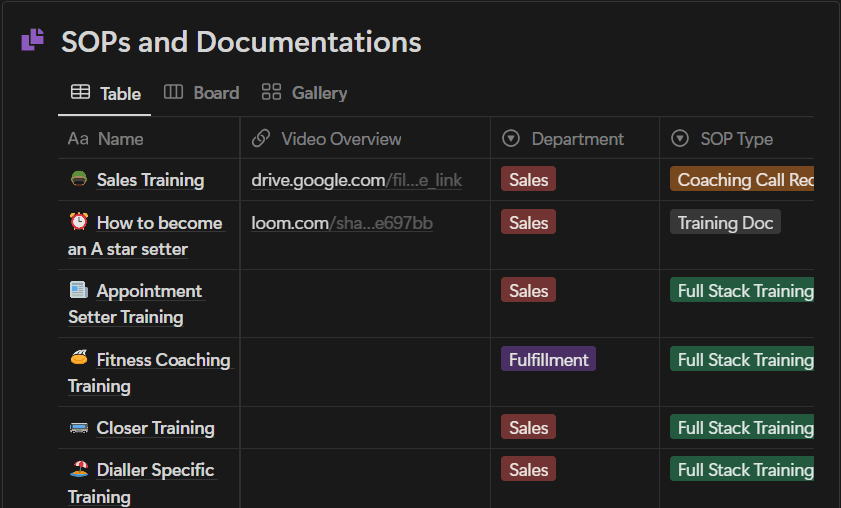Click the Board view columns icon
Image resolution: width=841 pixels, height=508 pixels.
coord(173,92)
